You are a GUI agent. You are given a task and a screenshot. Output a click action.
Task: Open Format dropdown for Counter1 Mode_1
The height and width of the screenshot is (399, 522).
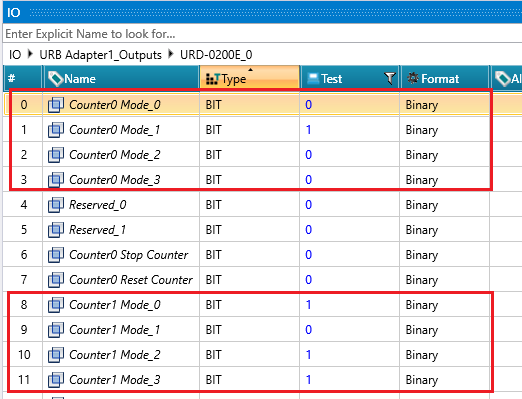(445, 330)
